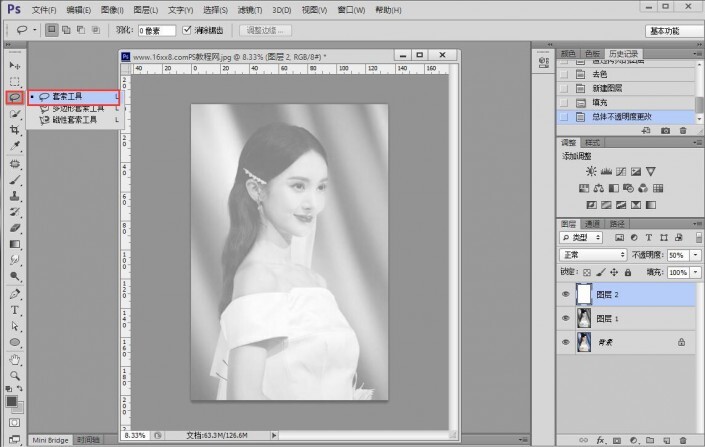The image size is (705, 447).
Task: Toggle visibility of the 背景 layer
Action: click(566, 342)
